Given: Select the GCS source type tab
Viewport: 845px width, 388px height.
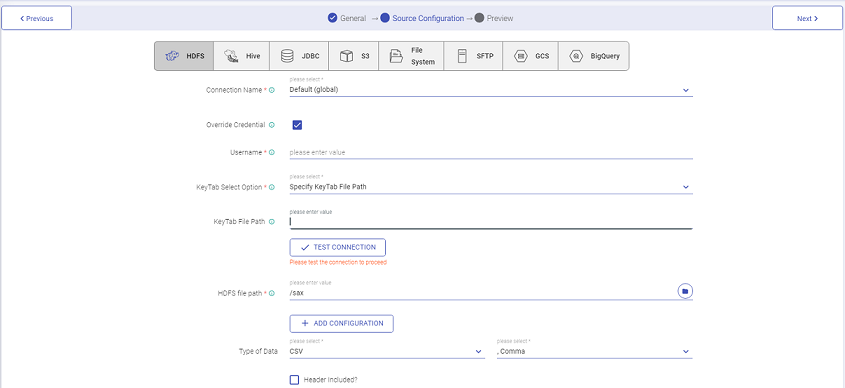Looking at the screenshot, I should [x=530, y=56].
